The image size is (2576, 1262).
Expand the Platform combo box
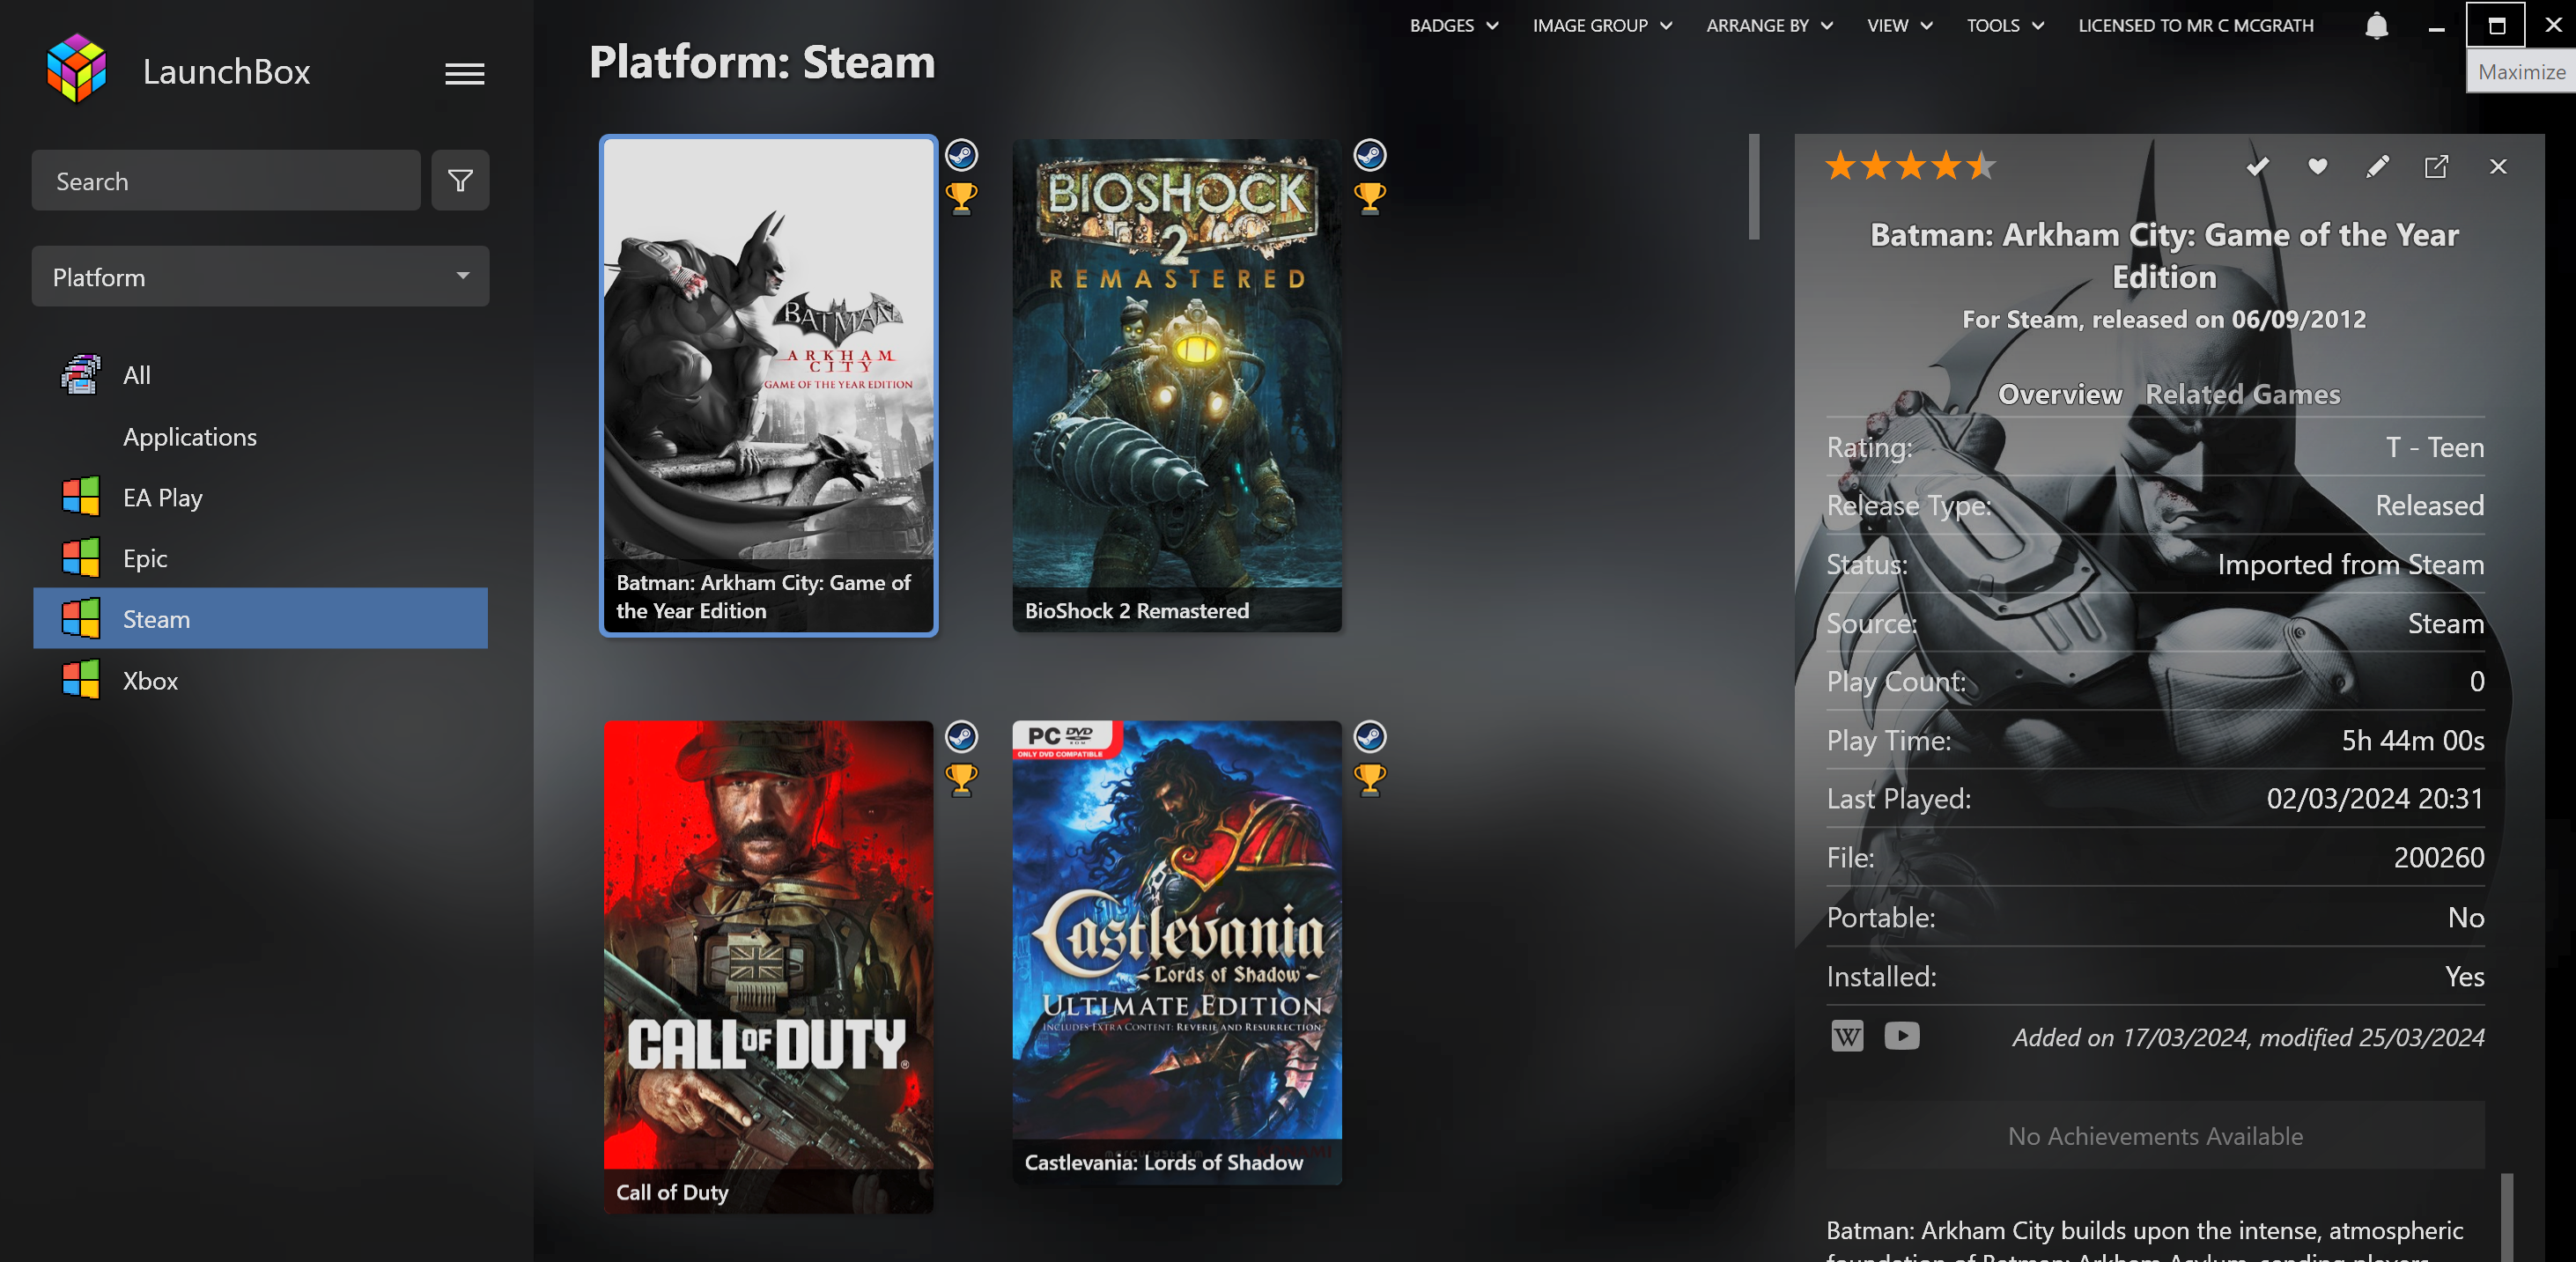(260, 277)
